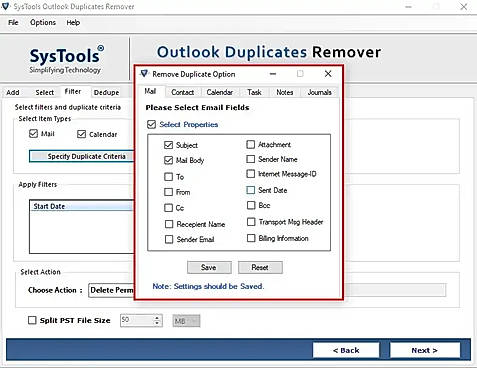Check Transport Msg Header checkbox
The width and height of the screenshot is (477, 368).
(x=251, y=222)
